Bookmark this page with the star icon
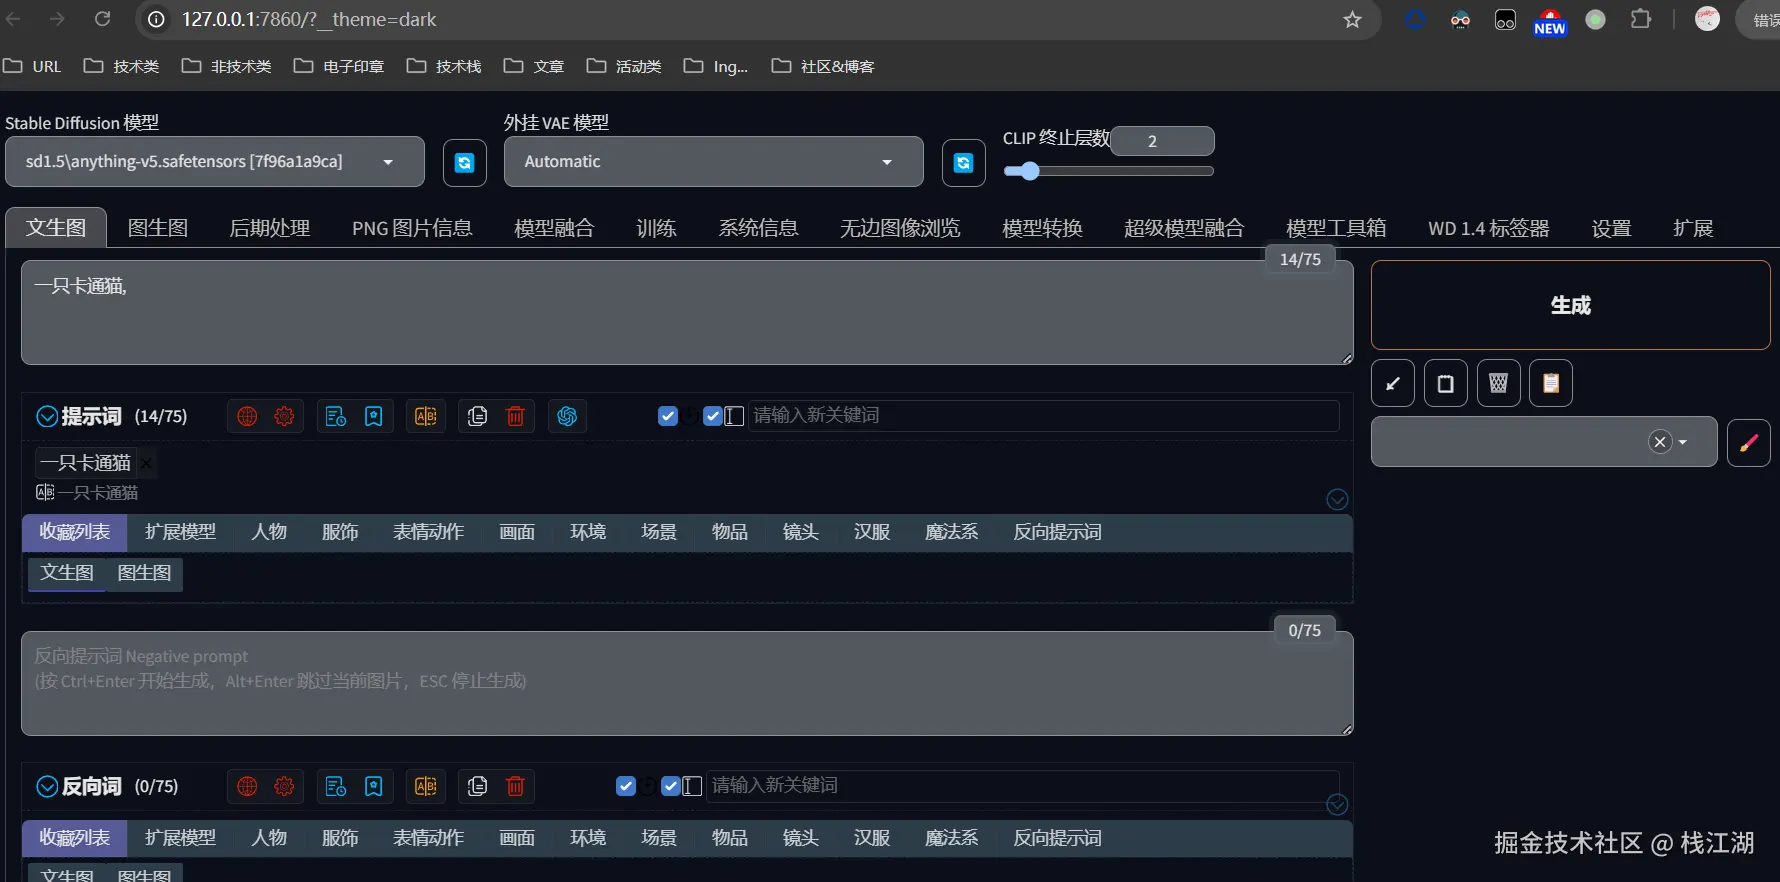Image resolution: width=1780 pixels, height=882 pixels. click(x=1352, y=20)
